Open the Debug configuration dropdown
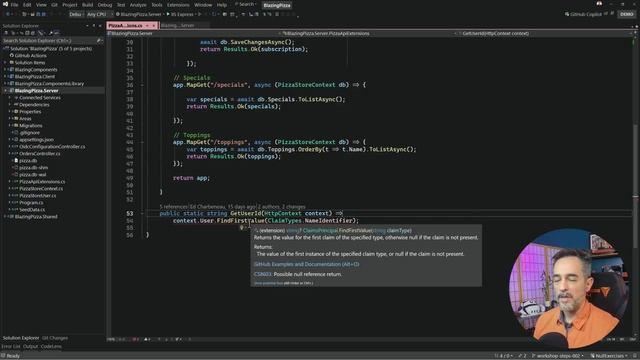 point(76,14)
